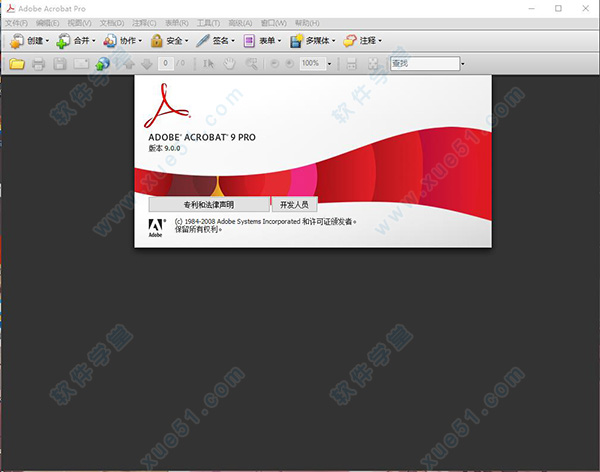Click the zoom in circle icon
This screenshot has height=472, width=600.
click(290, 64)
